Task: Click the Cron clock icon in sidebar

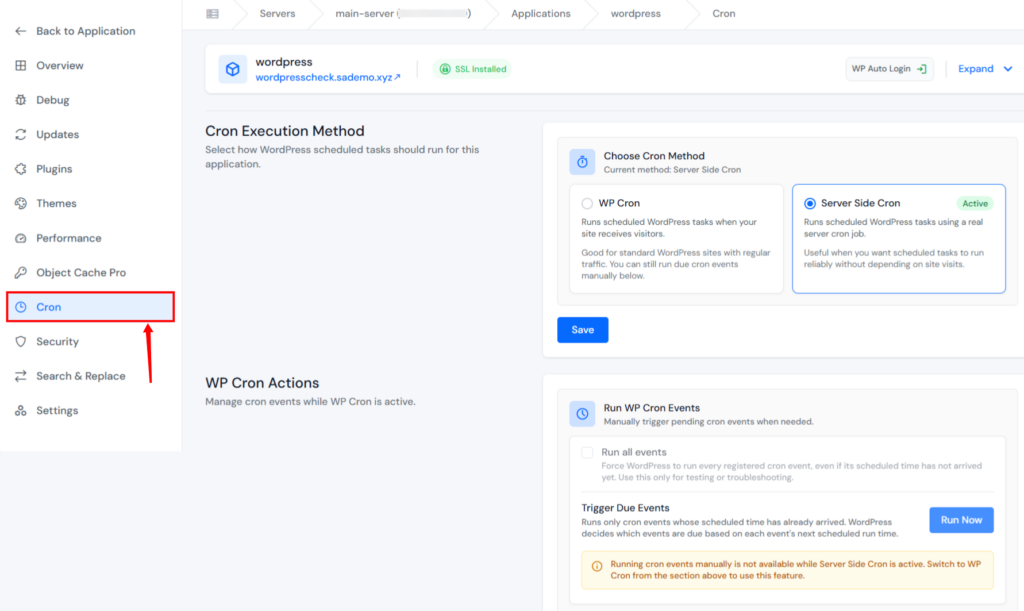Action: 21,307
